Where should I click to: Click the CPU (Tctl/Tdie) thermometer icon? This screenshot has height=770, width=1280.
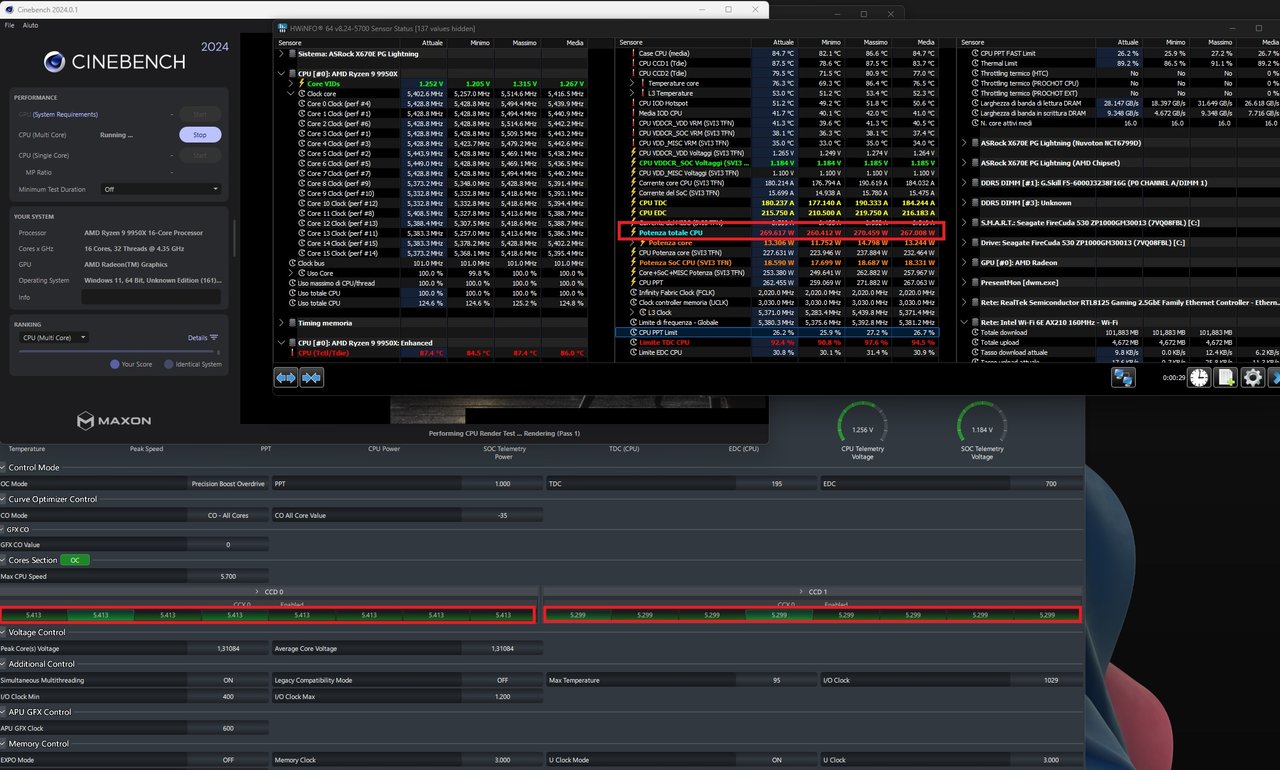292,353
